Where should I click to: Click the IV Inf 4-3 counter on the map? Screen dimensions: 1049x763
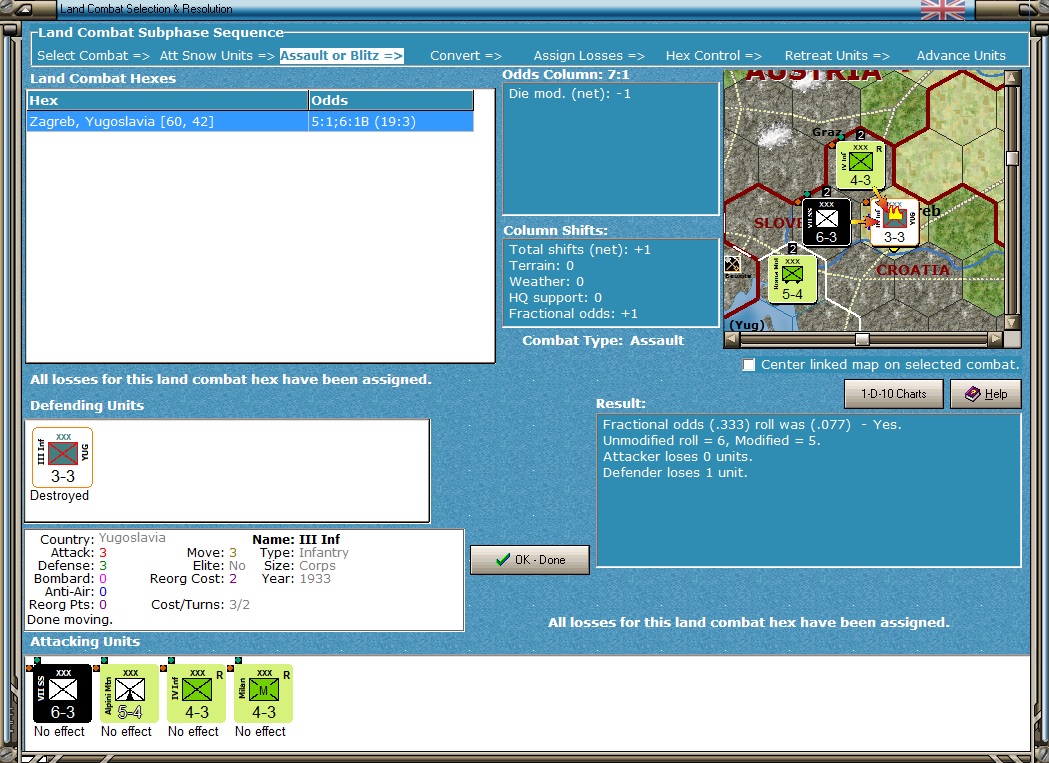click(860, 165)
